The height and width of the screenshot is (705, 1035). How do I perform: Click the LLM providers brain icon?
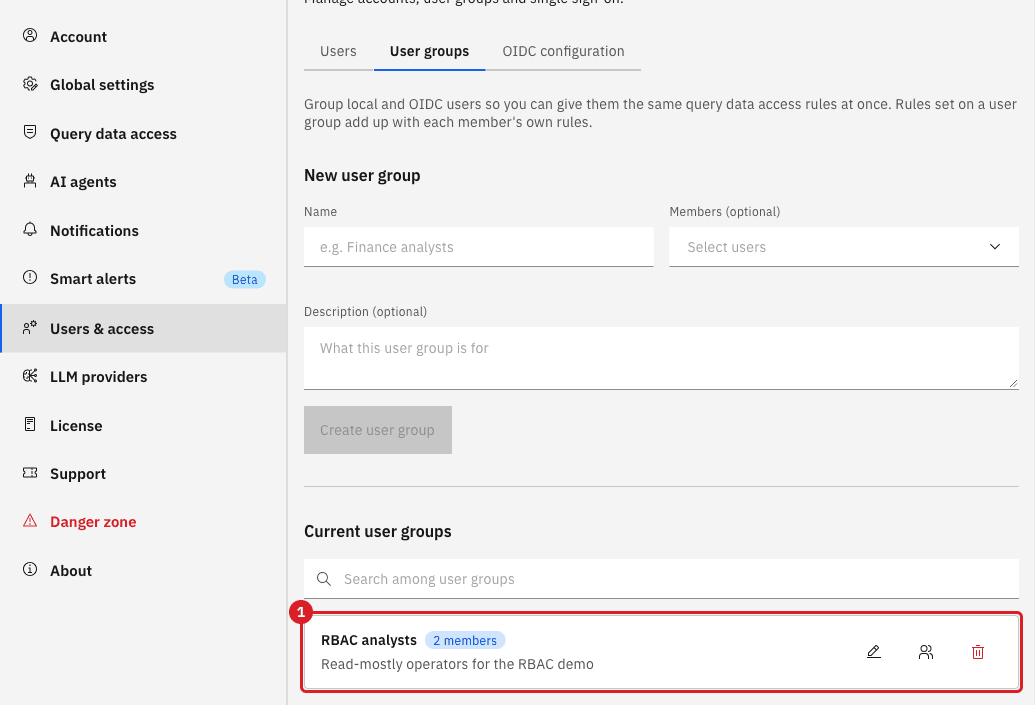pos(30,376)
